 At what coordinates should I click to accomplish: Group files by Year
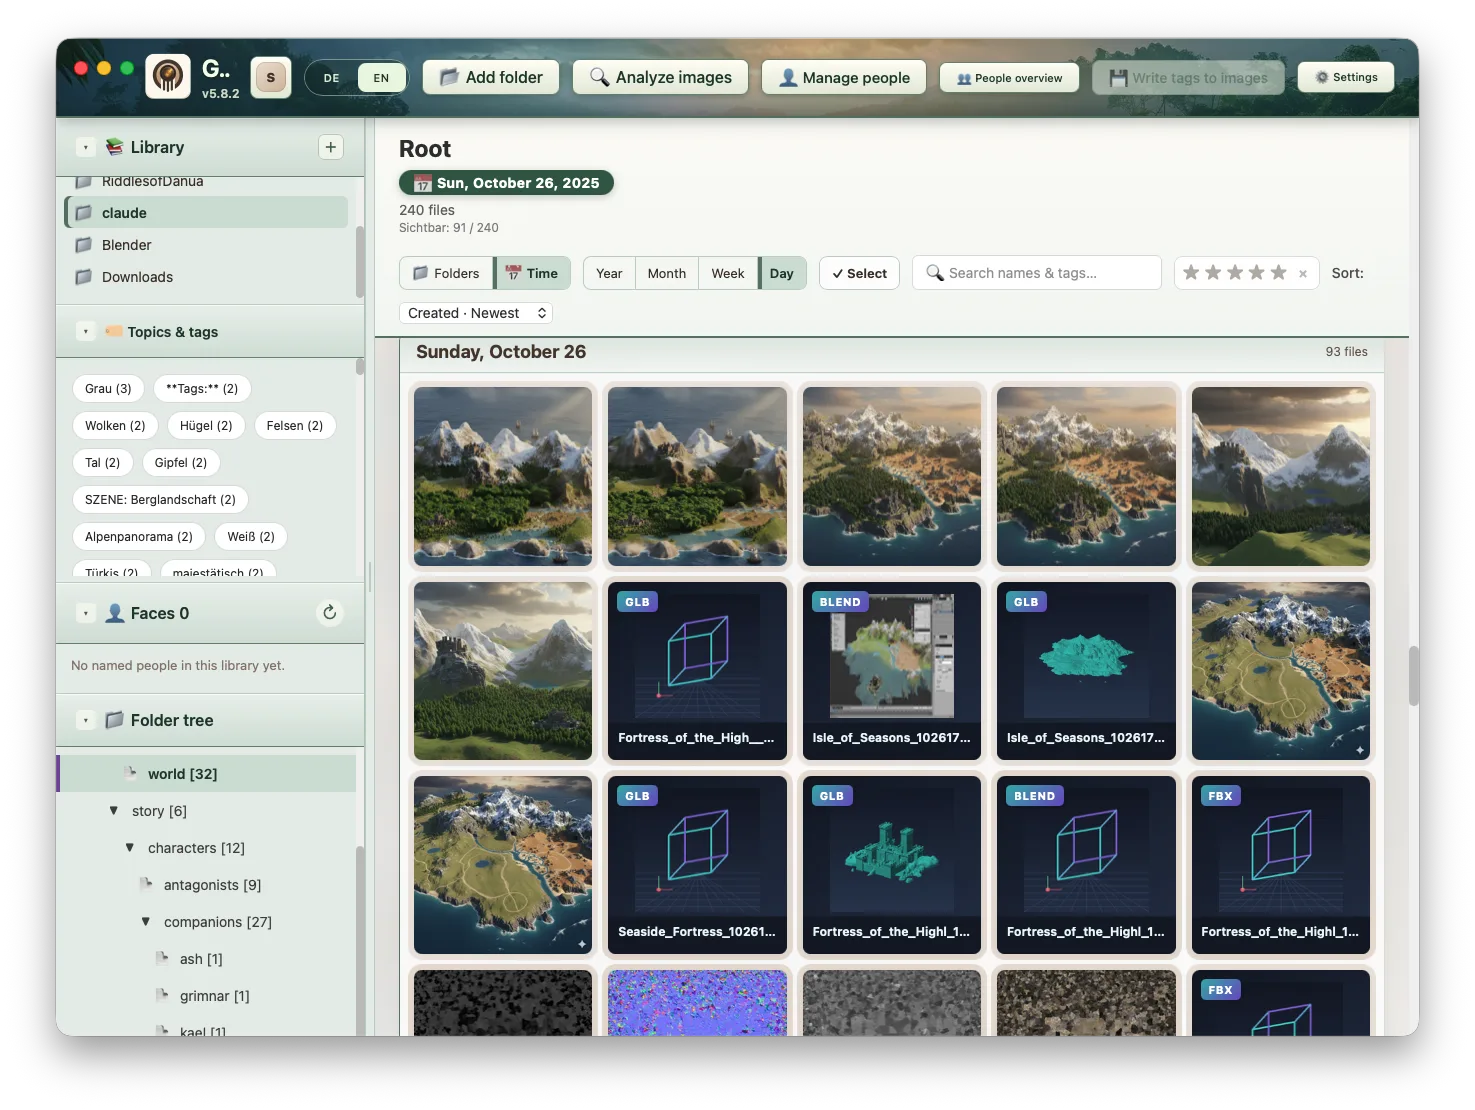coord(609,273)
